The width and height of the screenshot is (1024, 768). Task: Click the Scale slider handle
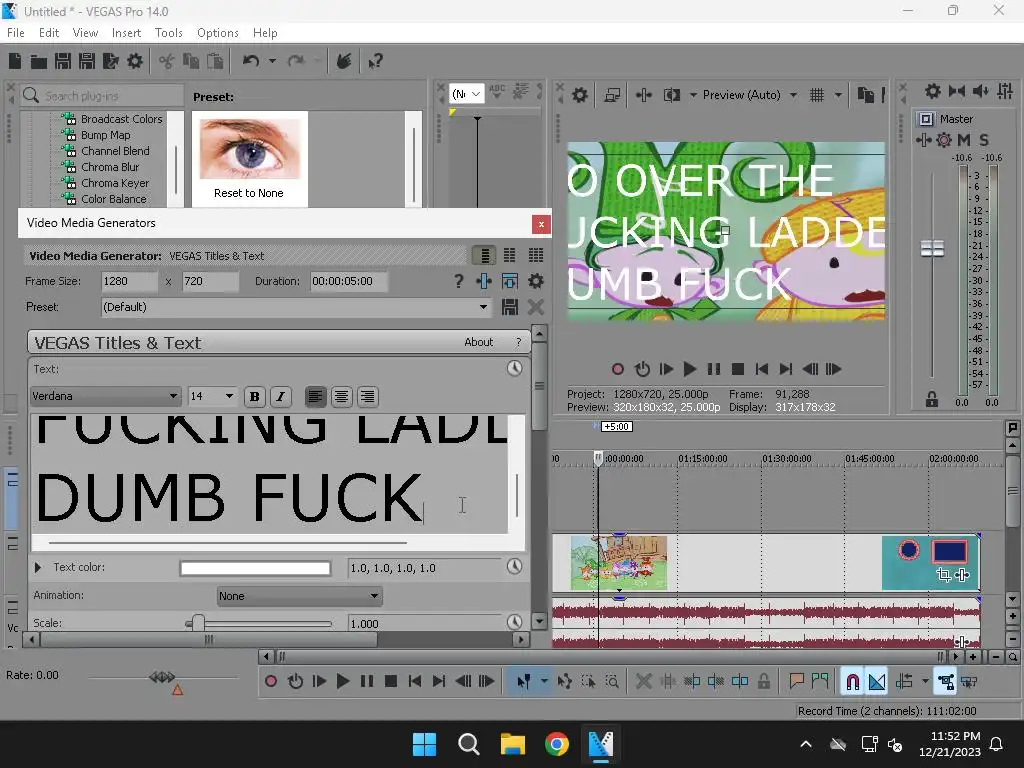[x=199, y=623]
